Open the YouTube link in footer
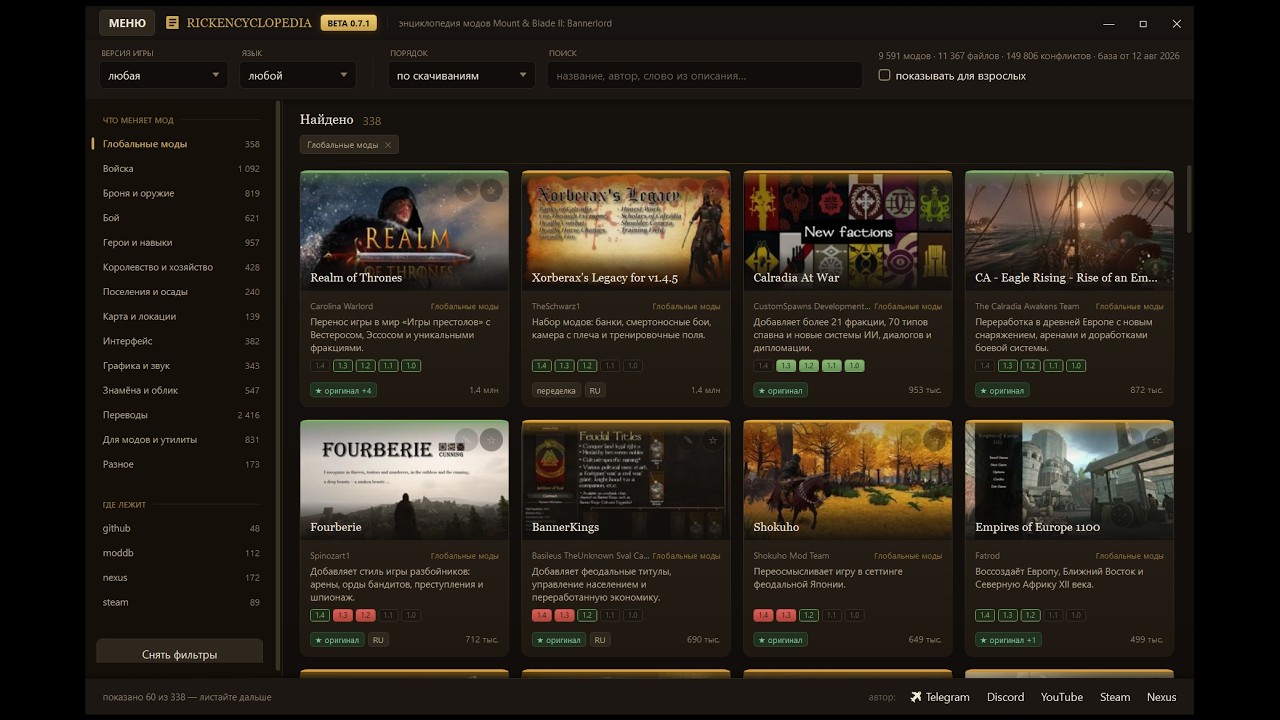This screenshot has height=720, width=1280. (1061, 697)
